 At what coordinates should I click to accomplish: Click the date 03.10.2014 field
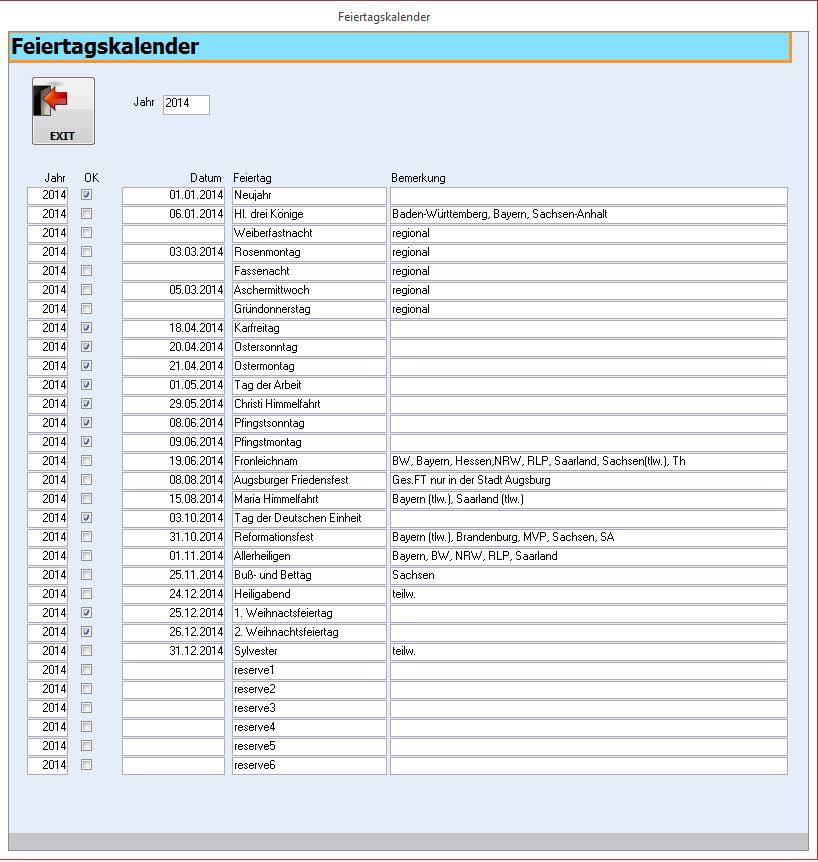(x=174, y=519)
